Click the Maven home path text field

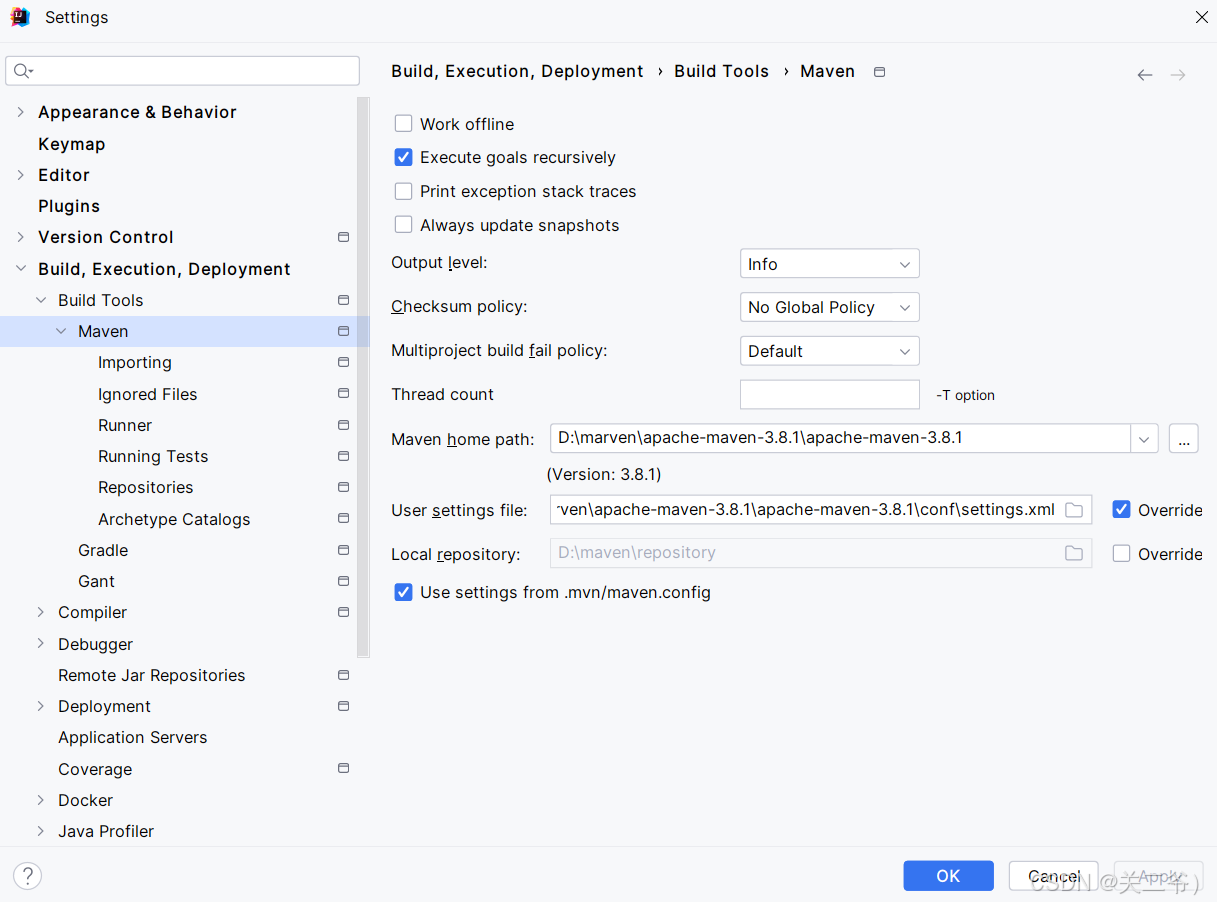841,438
